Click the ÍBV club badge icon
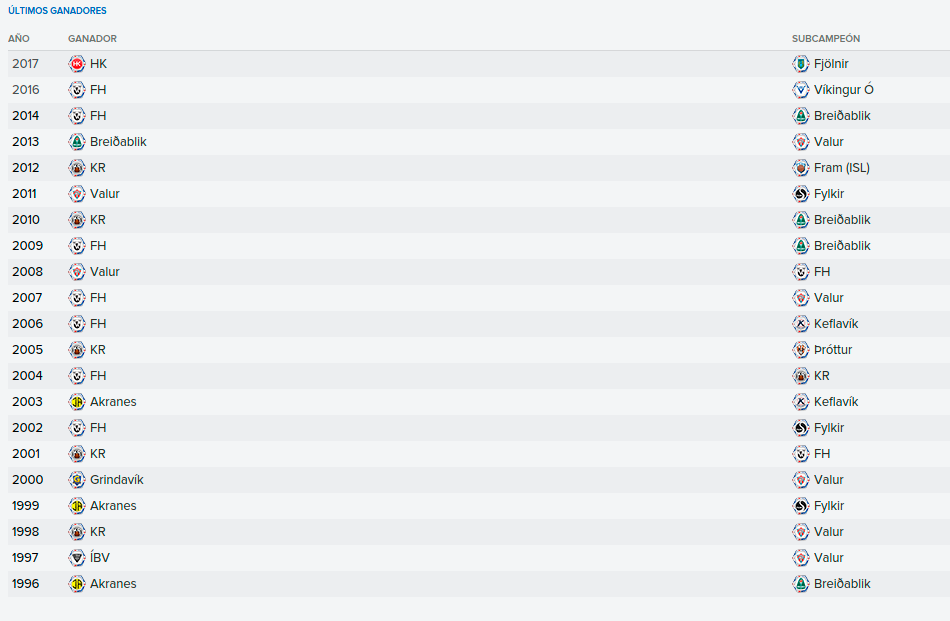Viewport: 950px width, 621px height. tap(76, 558)
